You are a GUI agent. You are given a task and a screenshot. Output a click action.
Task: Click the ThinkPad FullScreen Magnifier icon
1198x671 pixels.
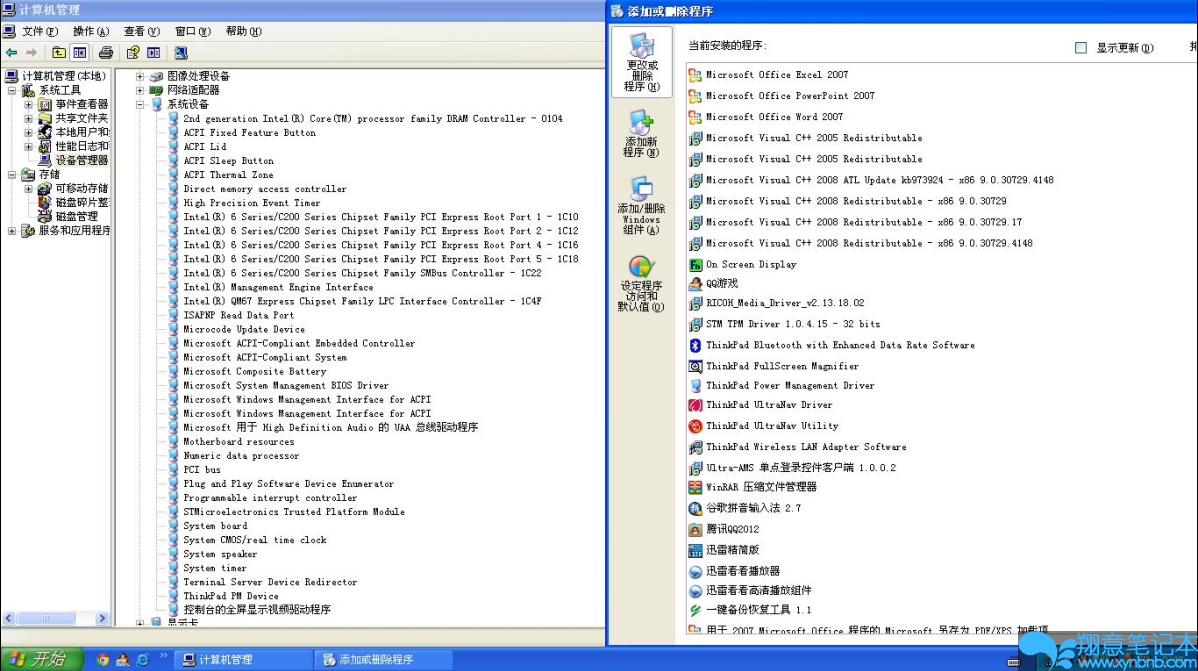(x=695, y=366)
